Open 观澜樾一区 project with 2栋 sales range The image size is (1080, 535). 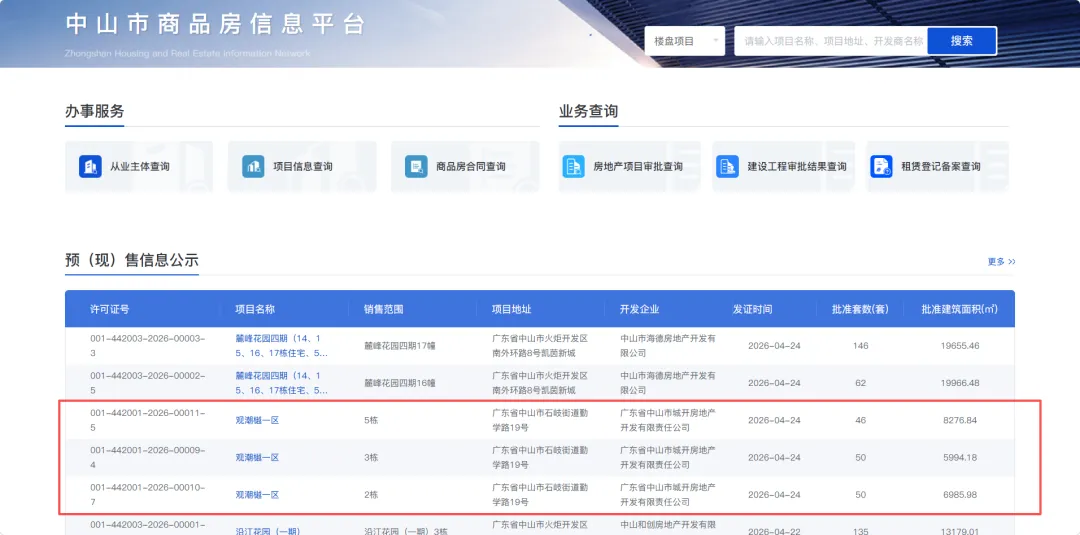point(257,494)
